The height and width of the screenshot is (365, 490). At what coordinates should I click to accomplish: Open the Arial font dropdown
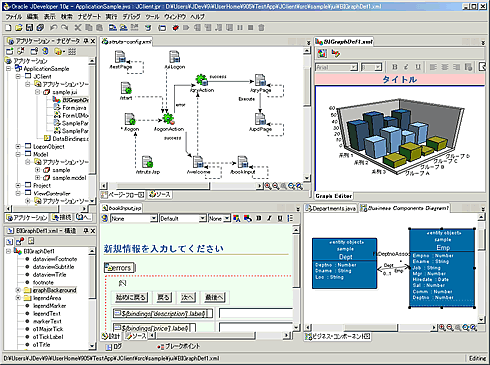tap(354, 67)
